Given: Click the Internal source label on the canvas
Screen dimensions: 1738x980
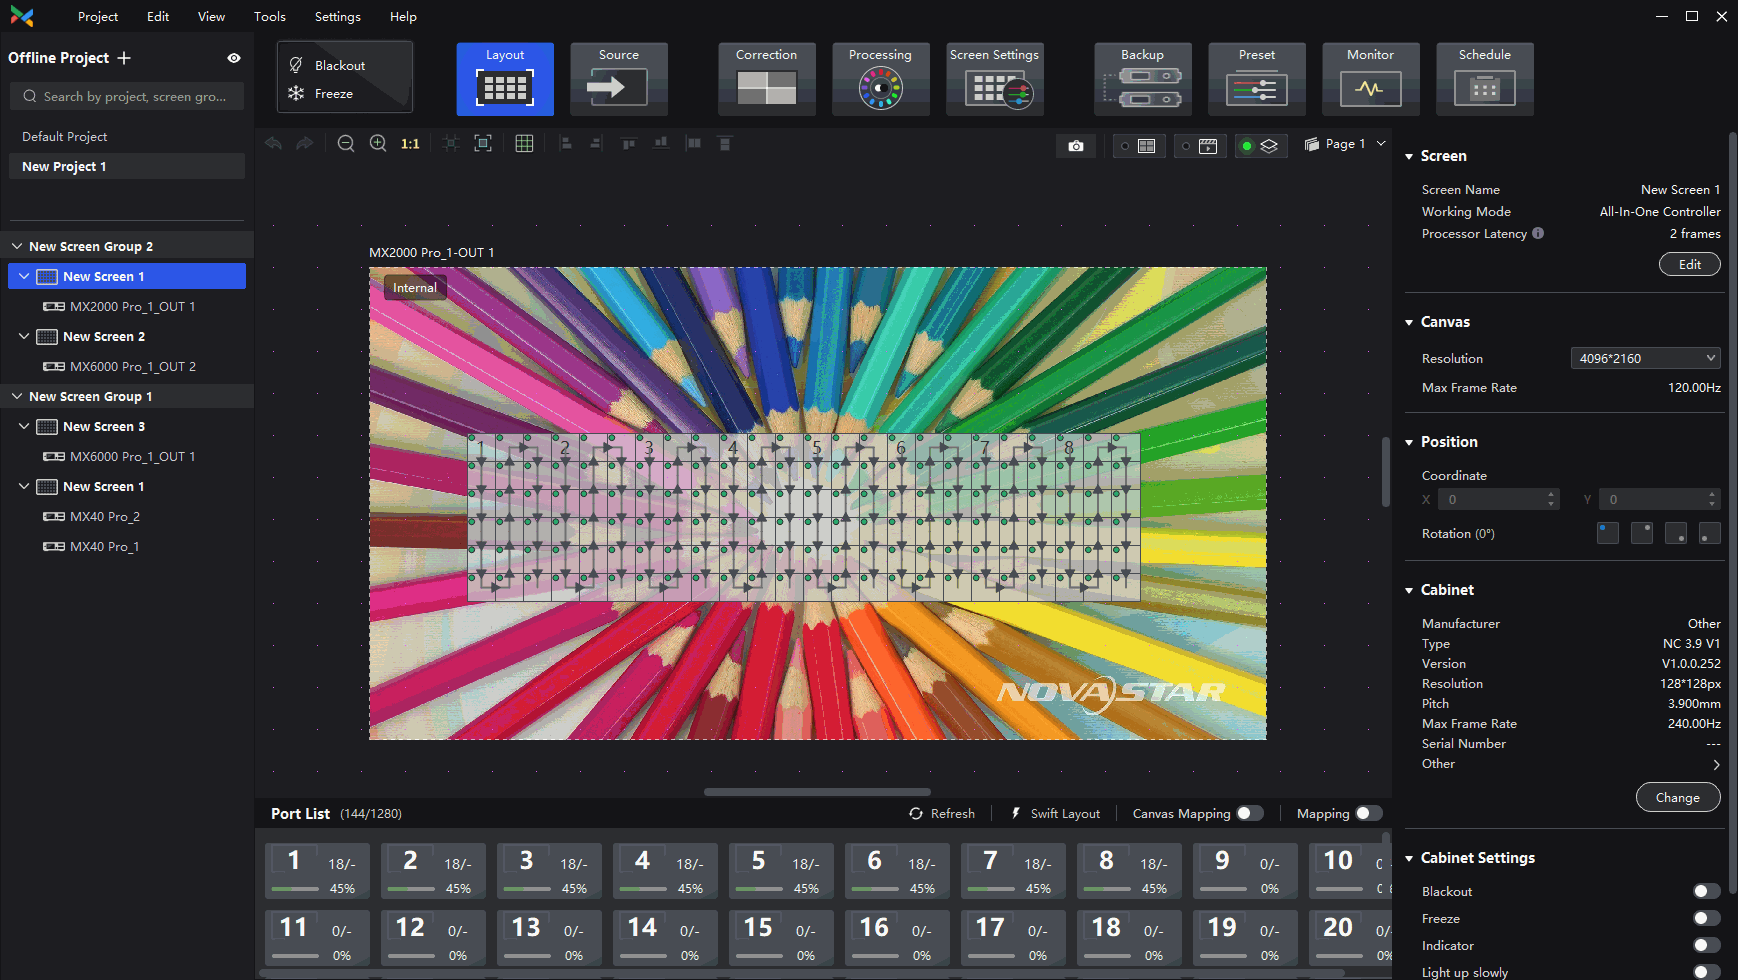Looking at the screenshot, I should tap(415, 287).
